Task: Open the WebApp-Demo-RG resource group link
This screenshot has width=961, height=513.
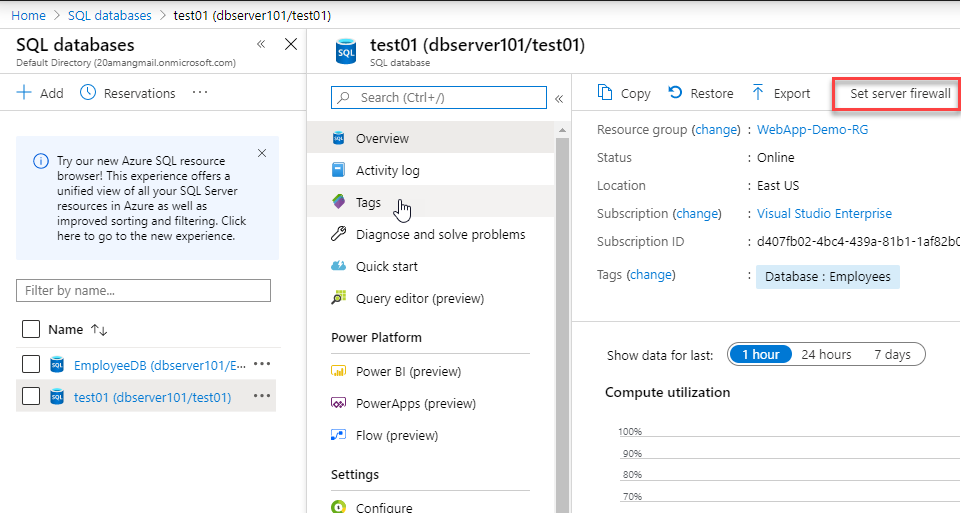Action: point(812,129)
